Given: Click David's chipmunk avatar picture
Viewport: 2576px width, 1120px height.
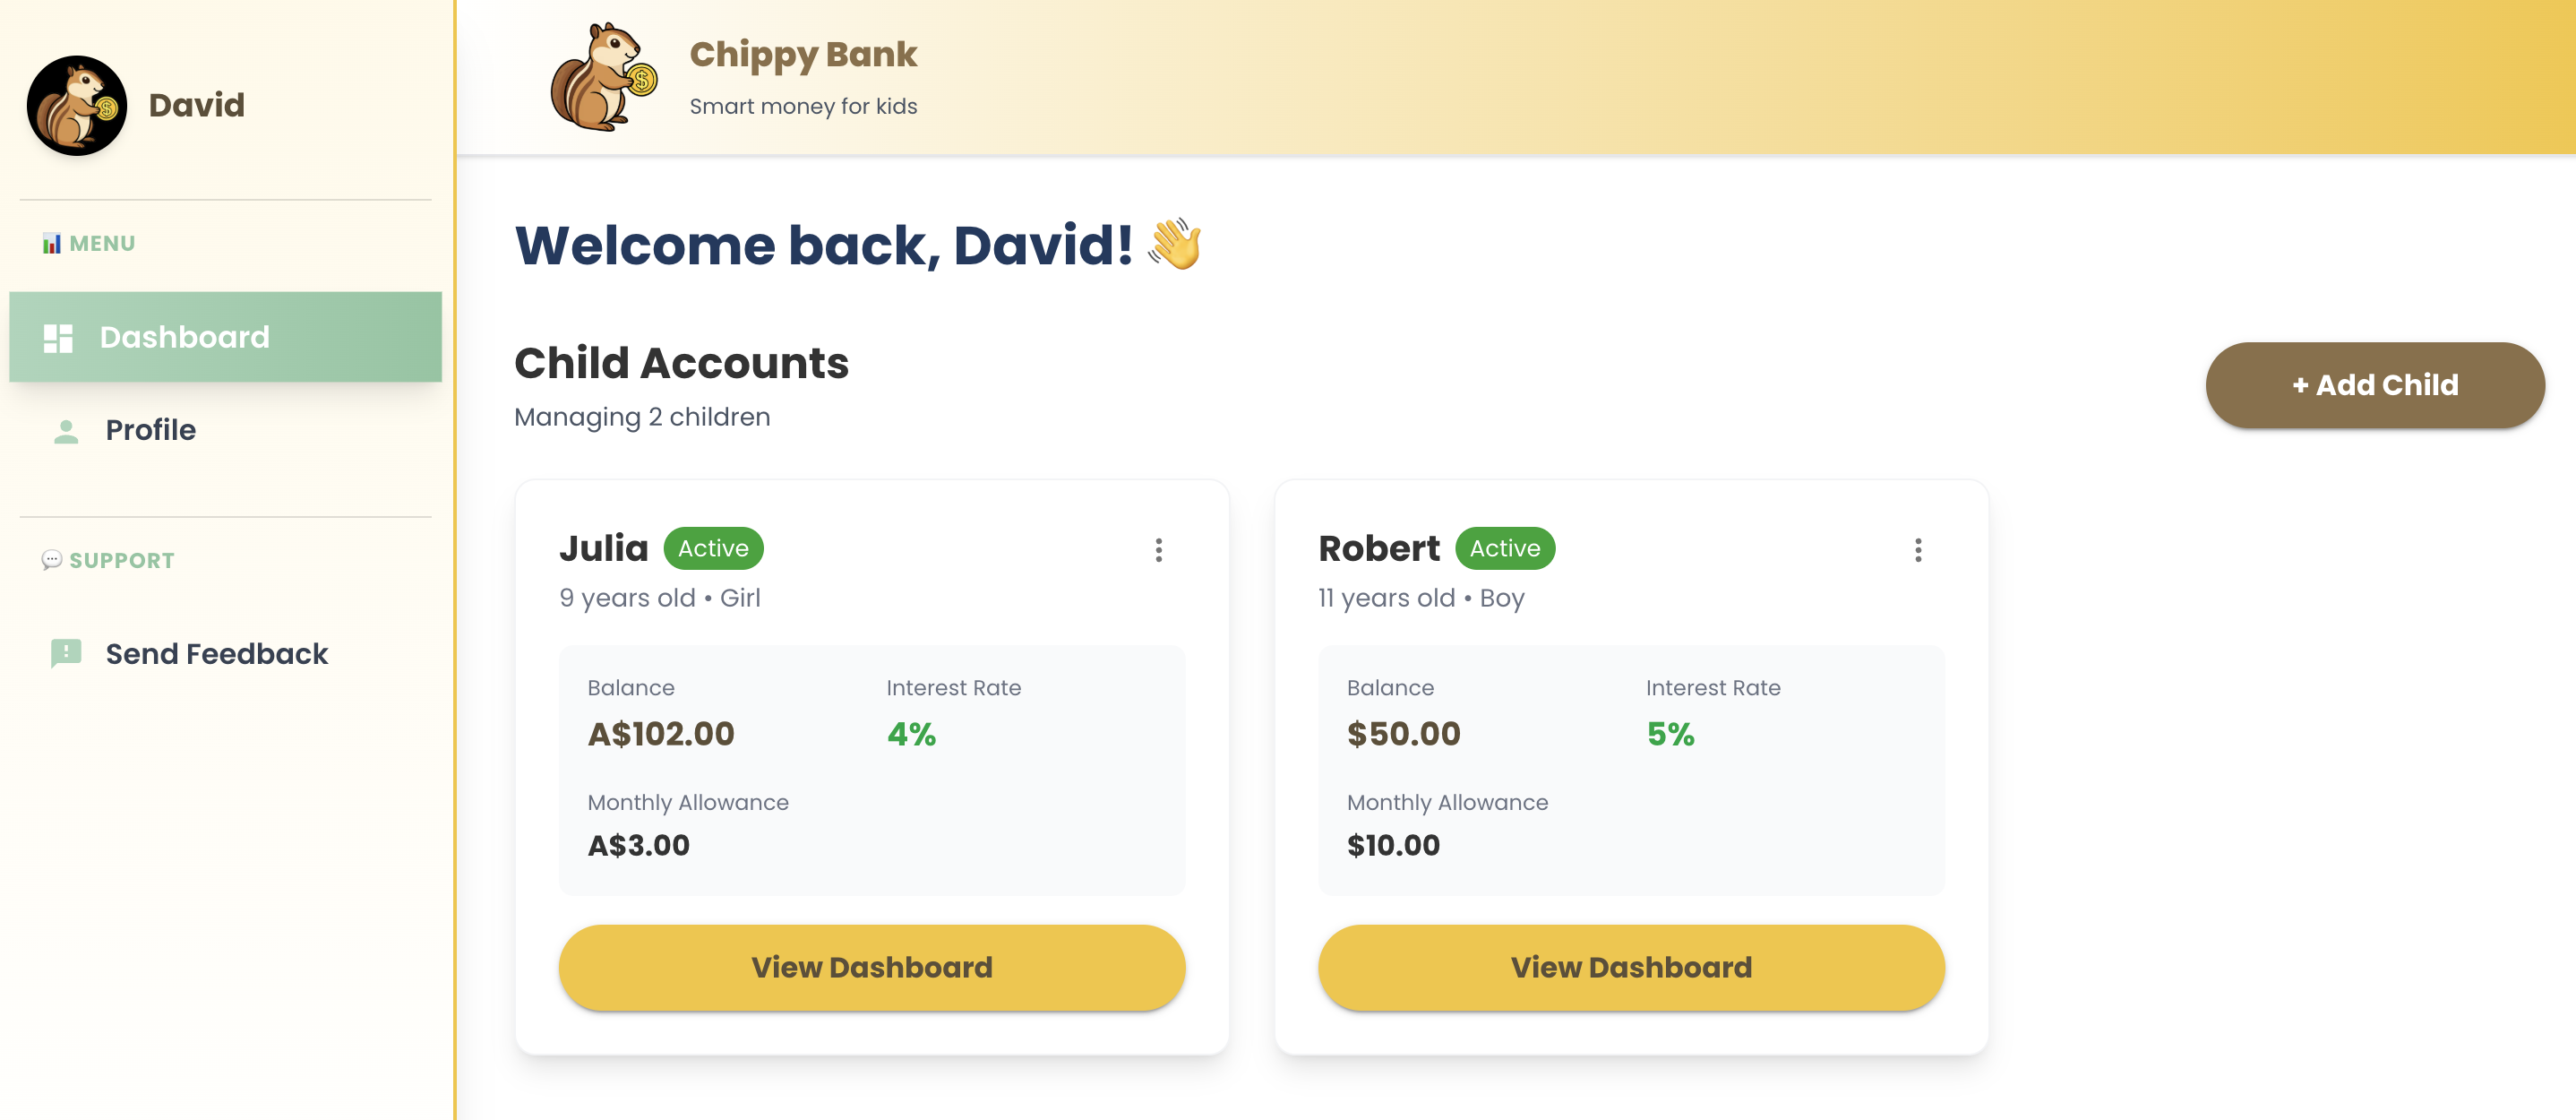Looking at the screenshot, I should click(76, 105).
